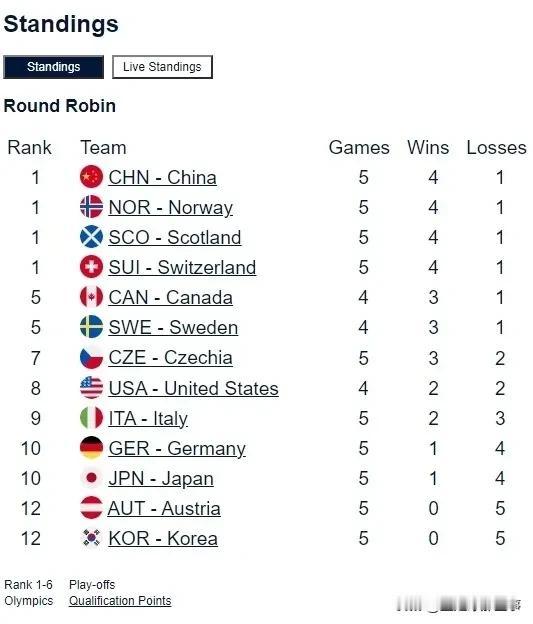Switch to the Live Standings tab
This screenshot has width=533, height=624.
point(162,67)
